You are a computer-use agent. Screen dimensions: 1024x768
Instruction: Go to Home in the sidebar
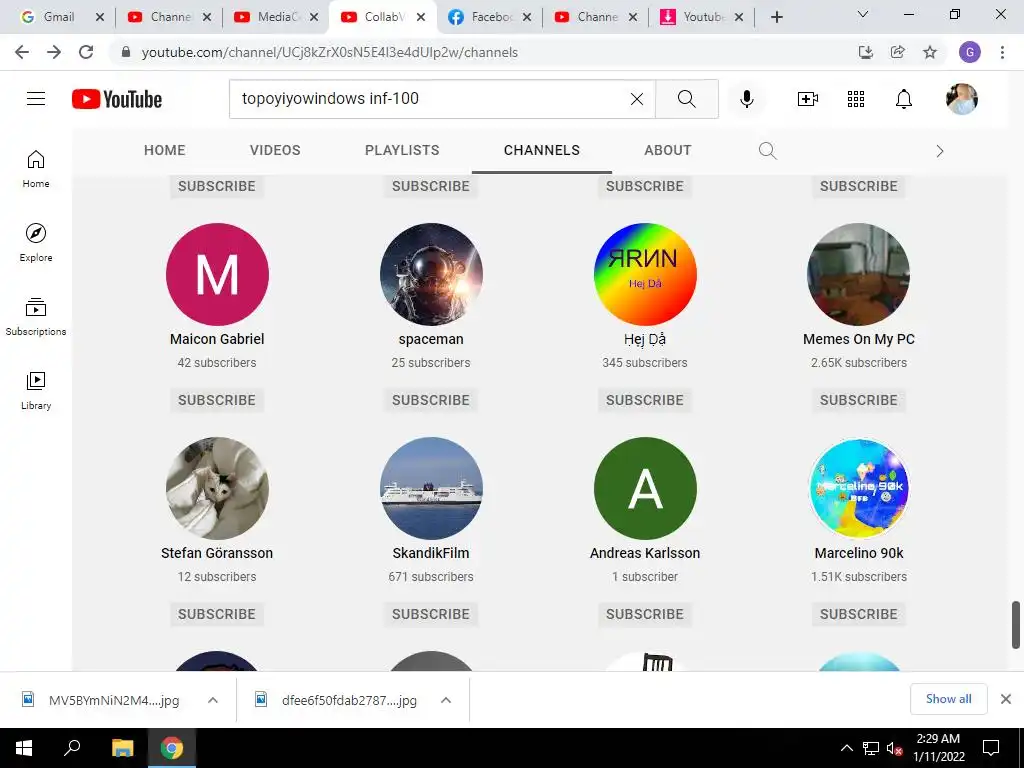point(36,169)
